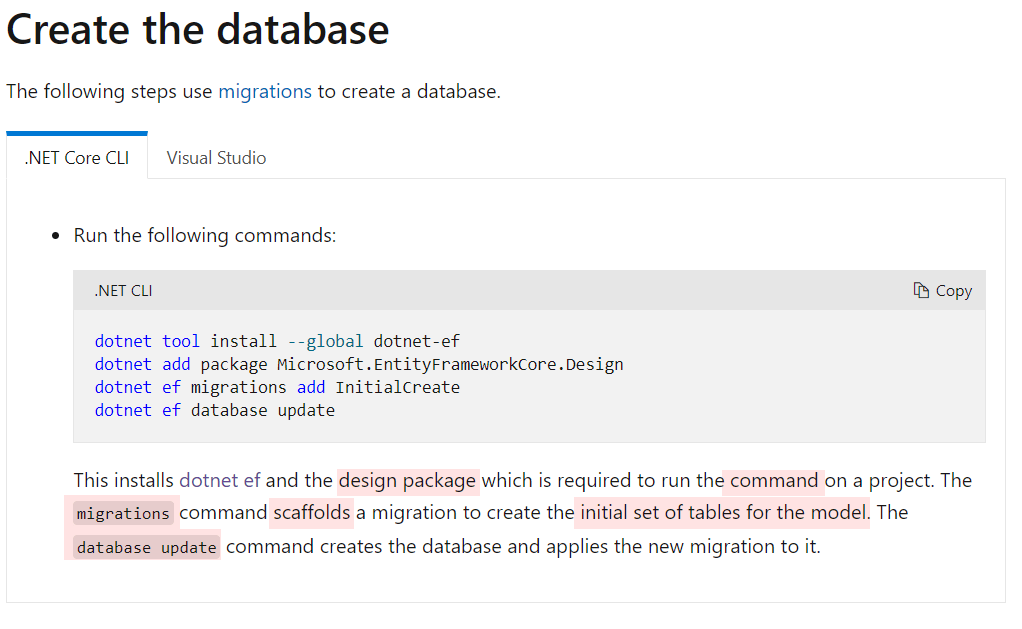Click the highlighted word scaffolds
The width and height of the screenshot is (1022, 629).
click(x=311, y=512)
